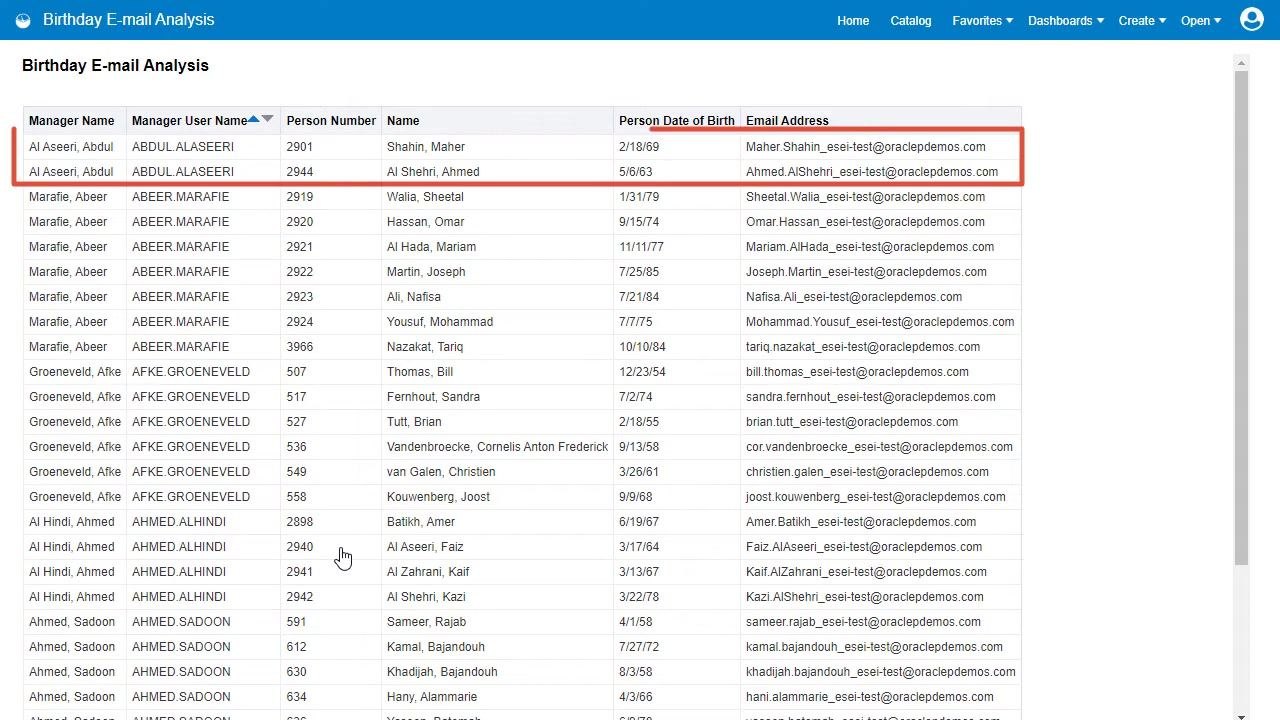
Task: Click birth date 12/23/54
Action: tap(642, 372)
